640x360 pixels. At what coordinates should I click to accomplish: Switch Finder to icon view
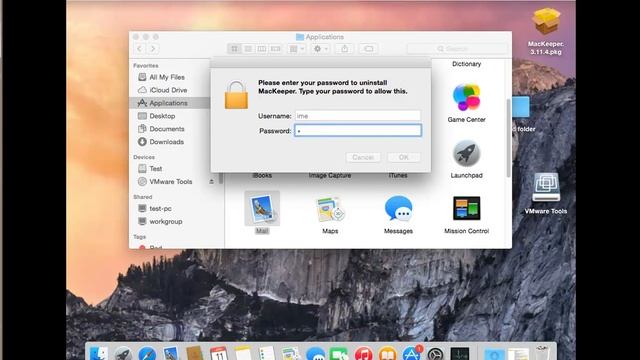pyautogui.click(x=234, y=49)
